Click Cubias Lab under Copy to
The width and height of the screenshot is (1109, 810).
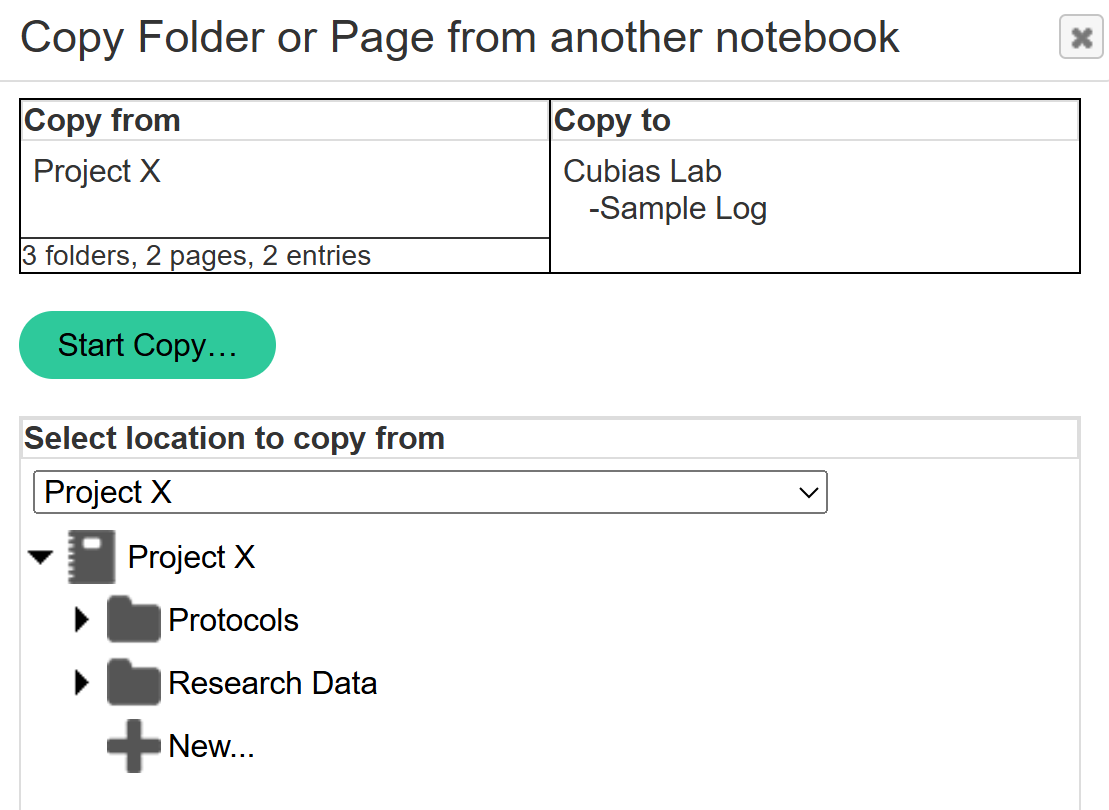click(642, 172)
